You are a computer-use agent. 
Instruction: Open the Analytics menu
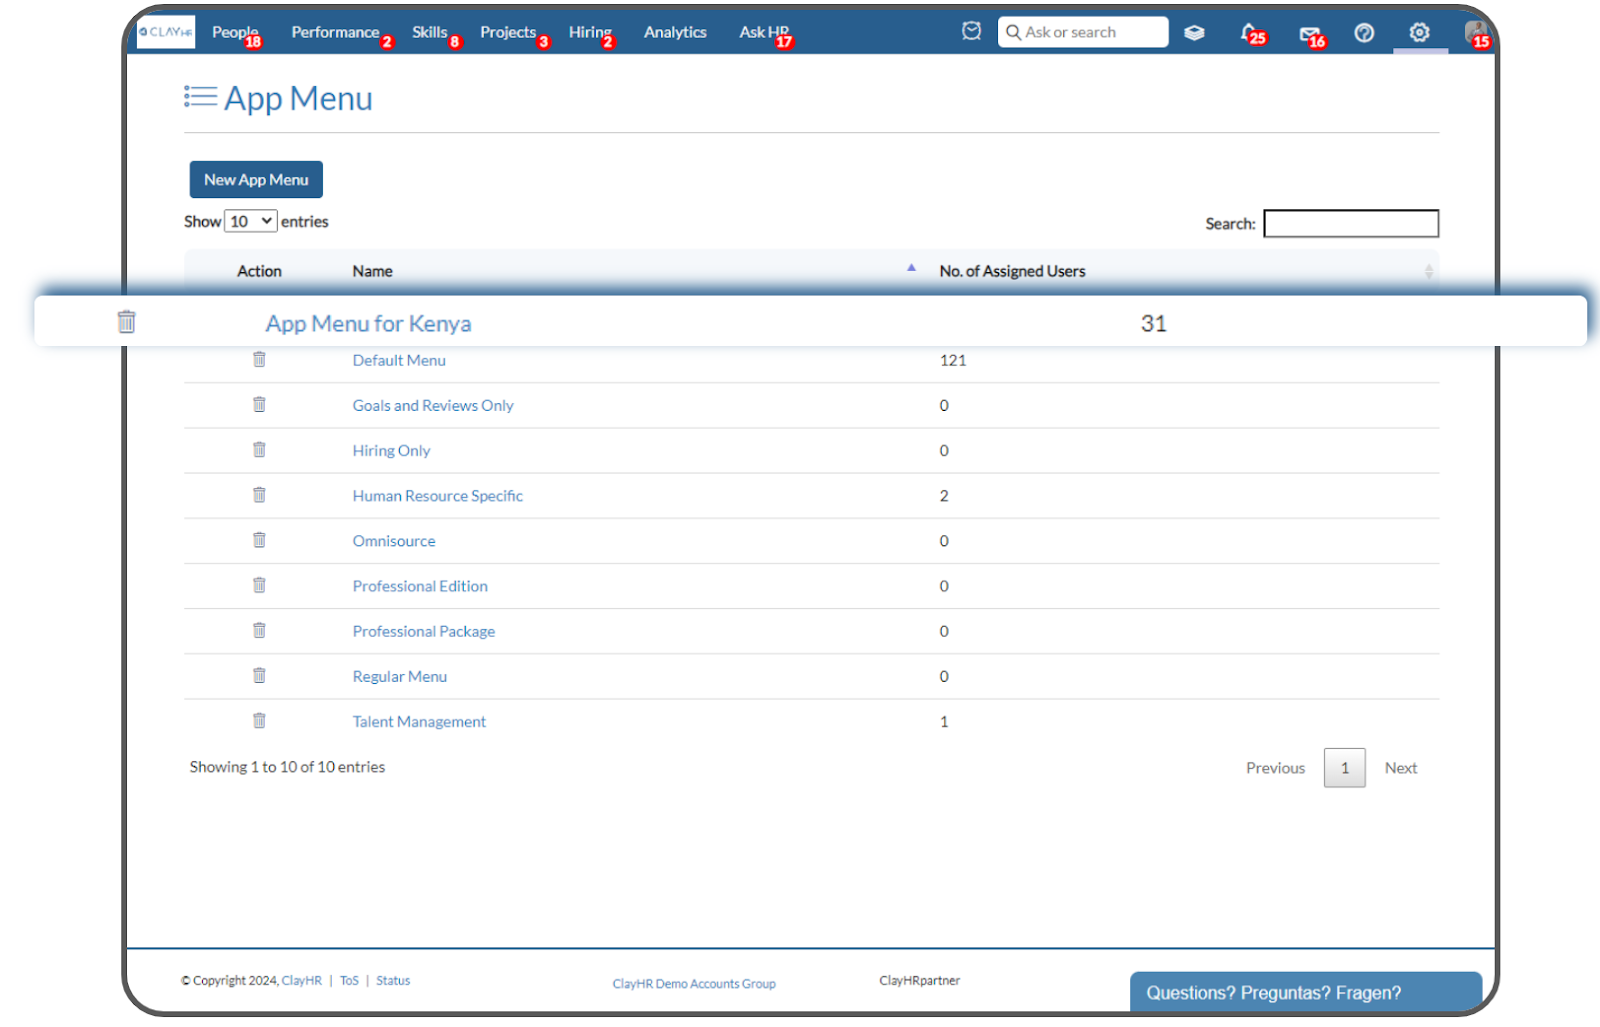coord(675,32)
